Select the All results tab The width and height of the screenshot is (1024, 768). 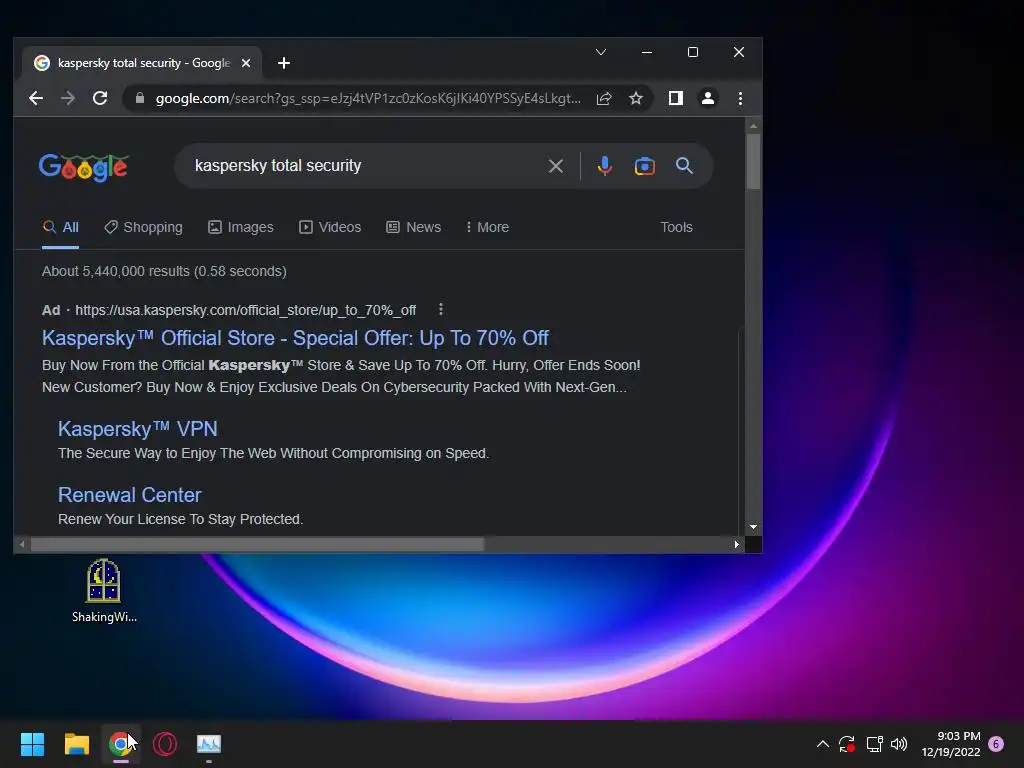[61, 227]
